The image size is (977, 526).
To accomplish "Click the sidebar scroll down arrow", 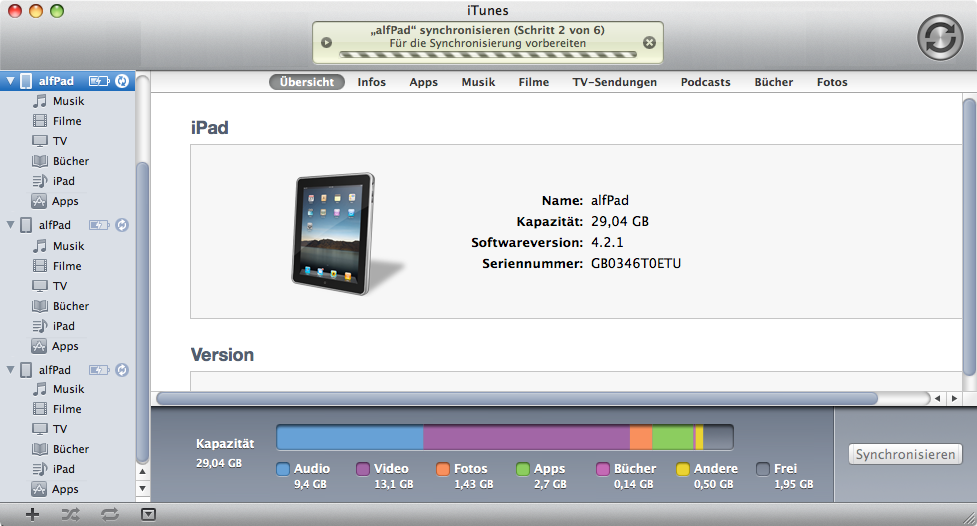I will 142,488.
